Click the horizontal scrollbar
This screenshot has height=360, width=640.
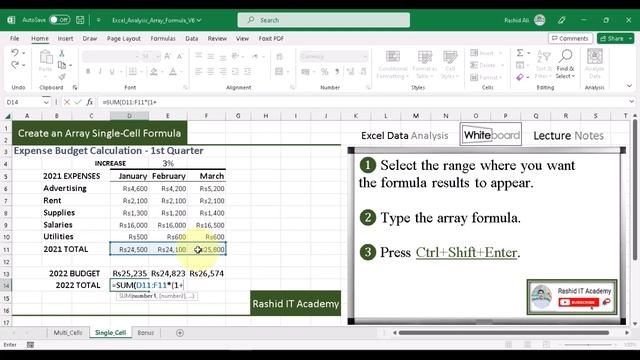click(504, 333)
